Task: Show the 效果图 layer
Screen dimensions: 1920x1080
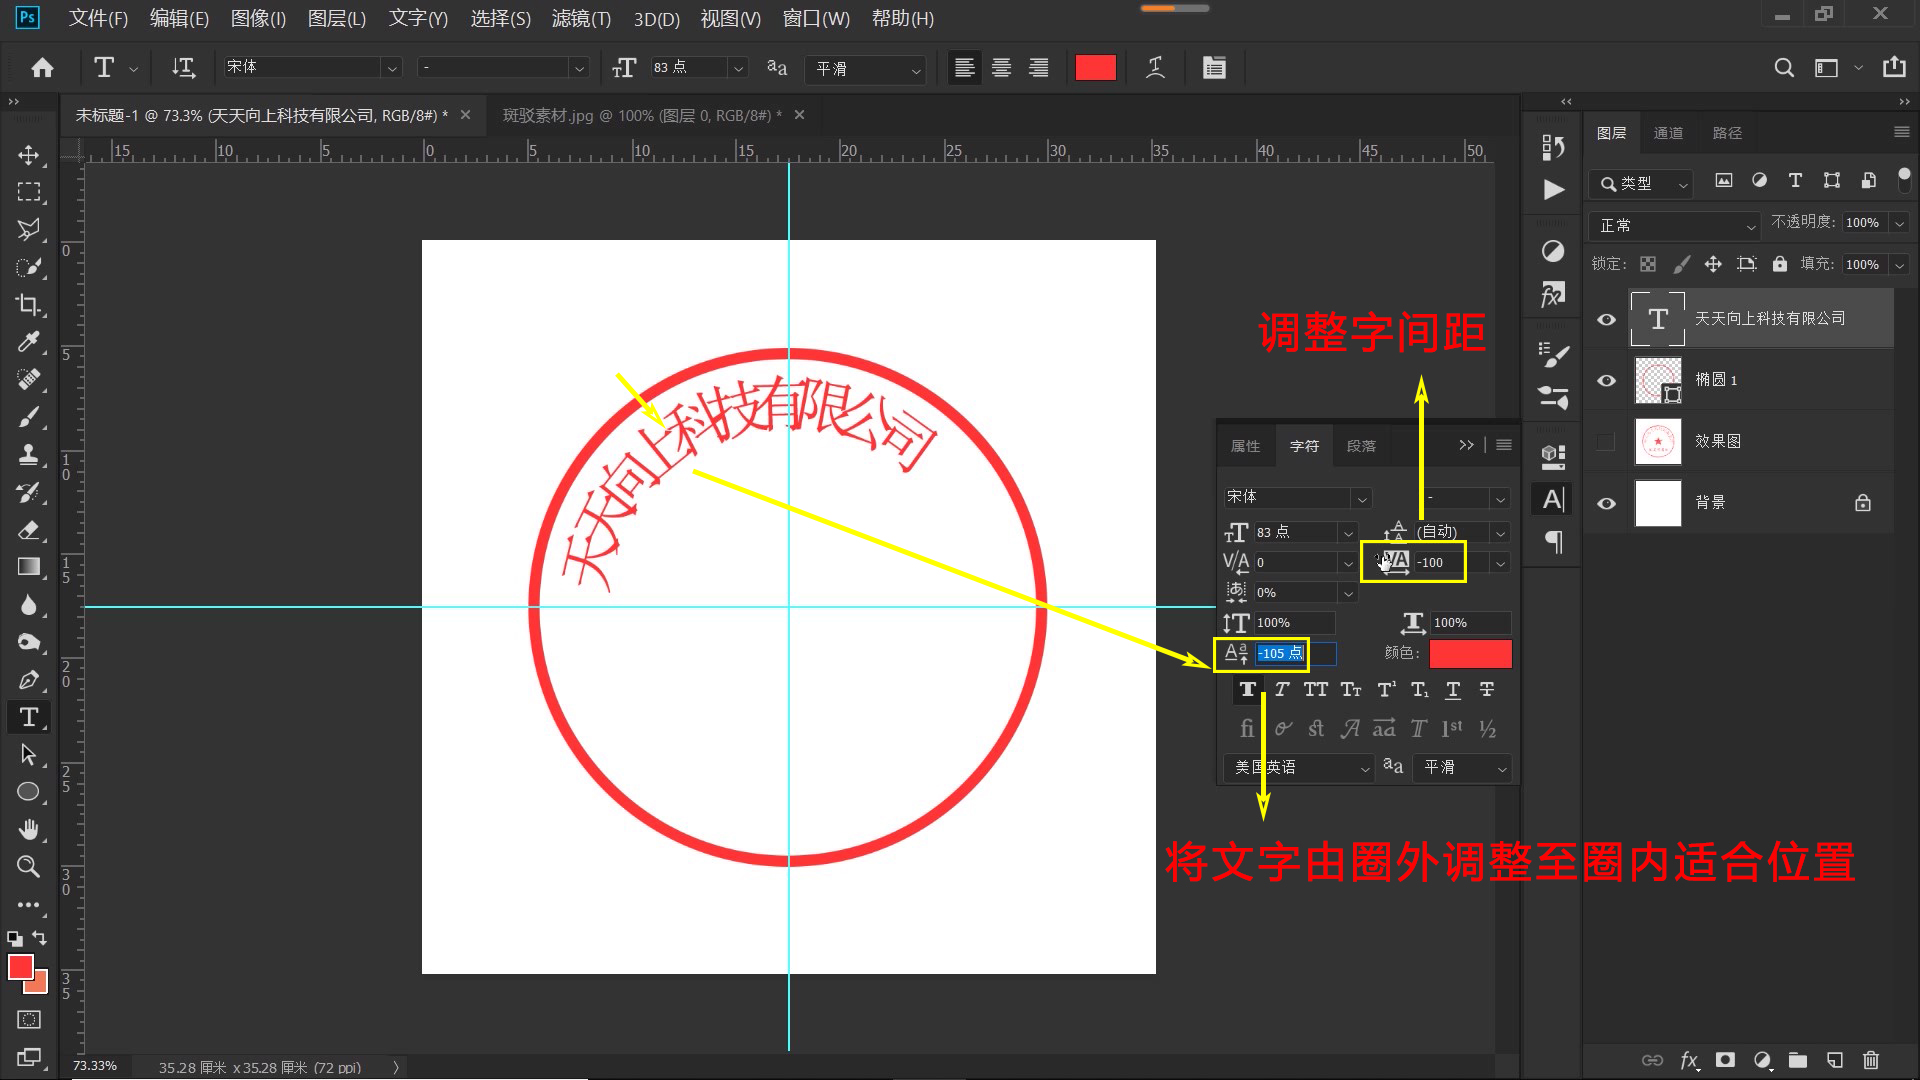Action: 1606,441
